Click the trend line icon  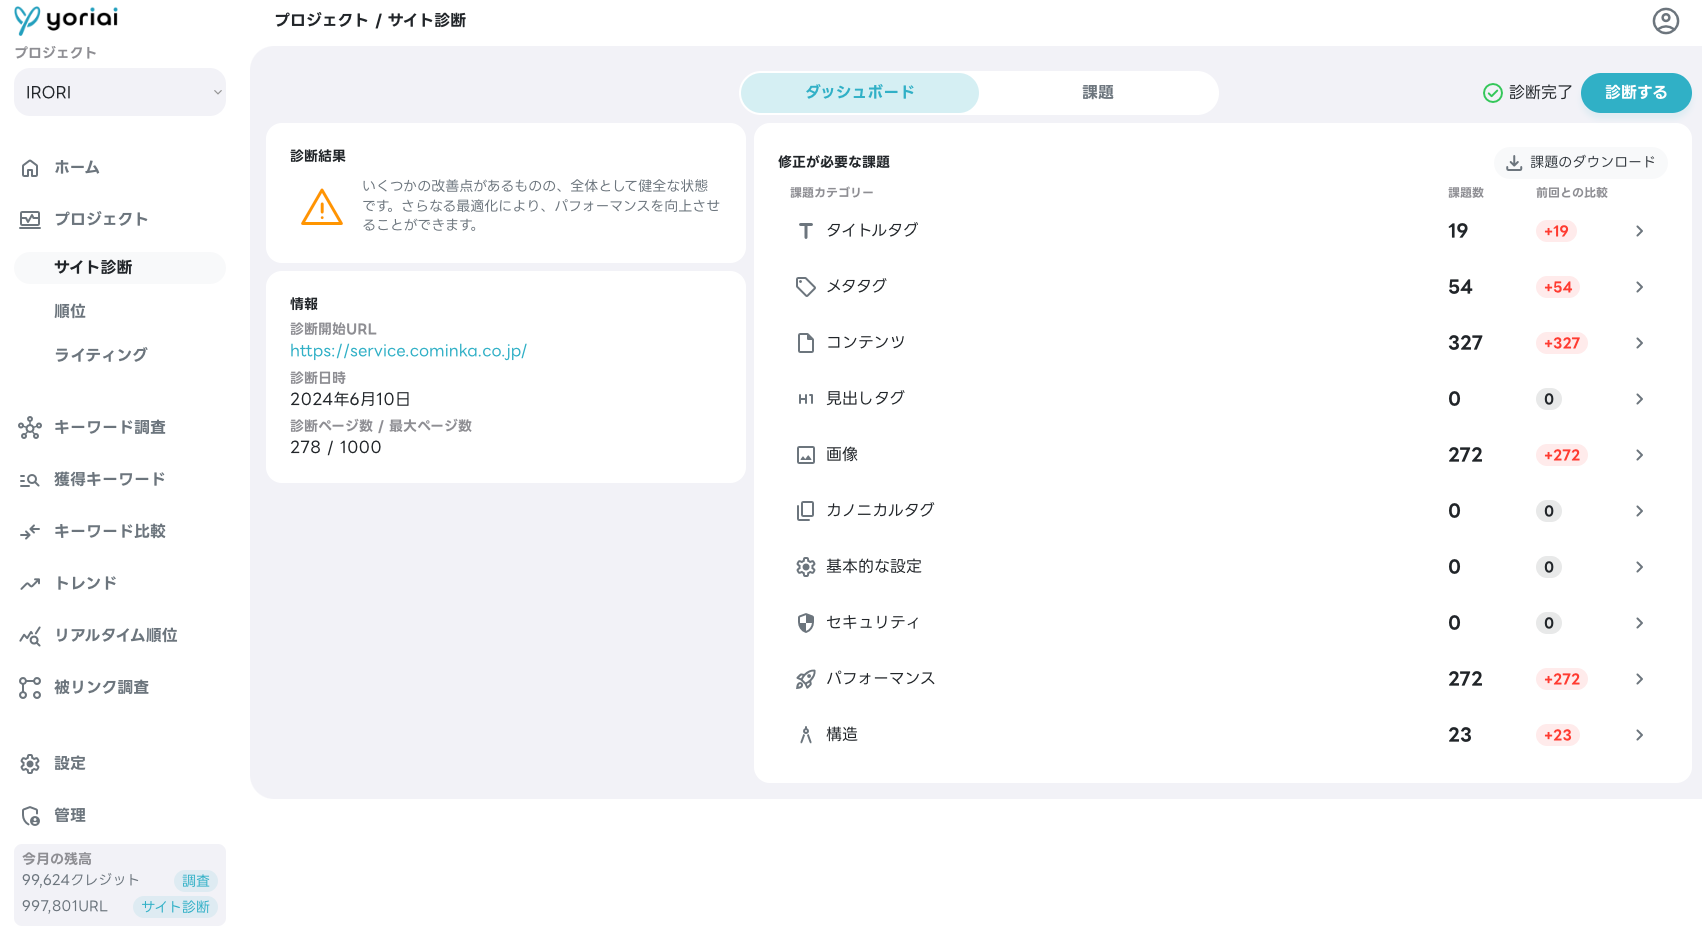[x=30, y=584]
